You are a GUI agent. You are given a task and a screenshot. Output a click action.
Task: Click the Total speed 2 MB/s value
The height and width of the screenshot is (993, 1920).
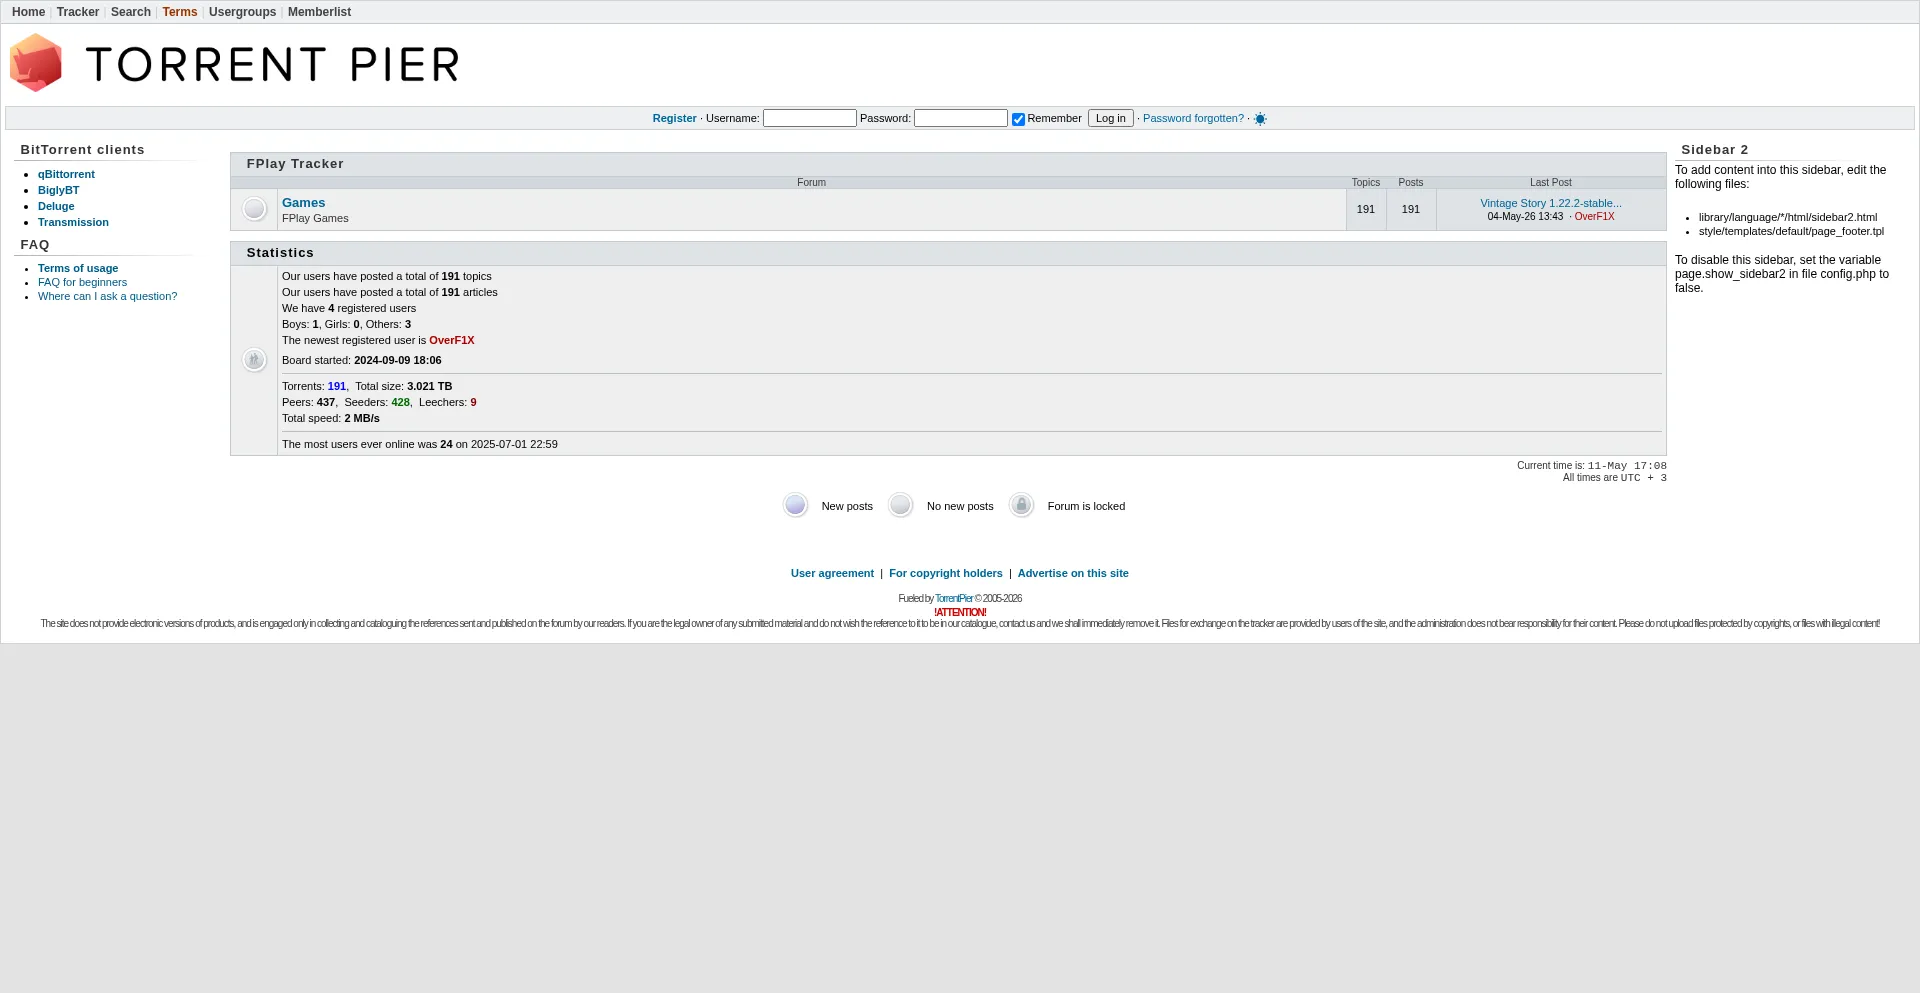(362, 418)
